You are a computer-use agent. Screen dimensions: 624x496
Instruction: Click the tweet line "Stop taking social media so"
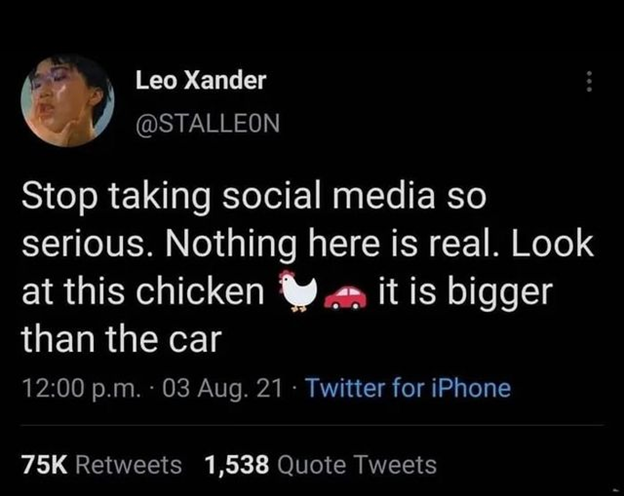point(254,198)
